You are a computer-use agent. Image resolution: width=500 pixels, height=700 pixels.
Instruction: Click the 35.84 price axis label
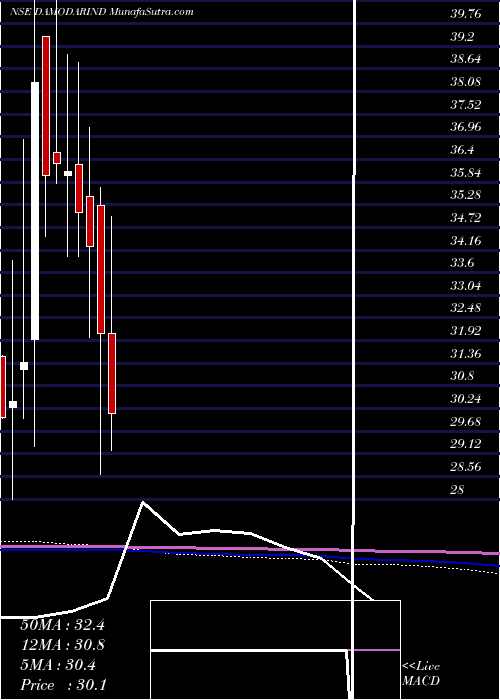[x=466, y=173]
